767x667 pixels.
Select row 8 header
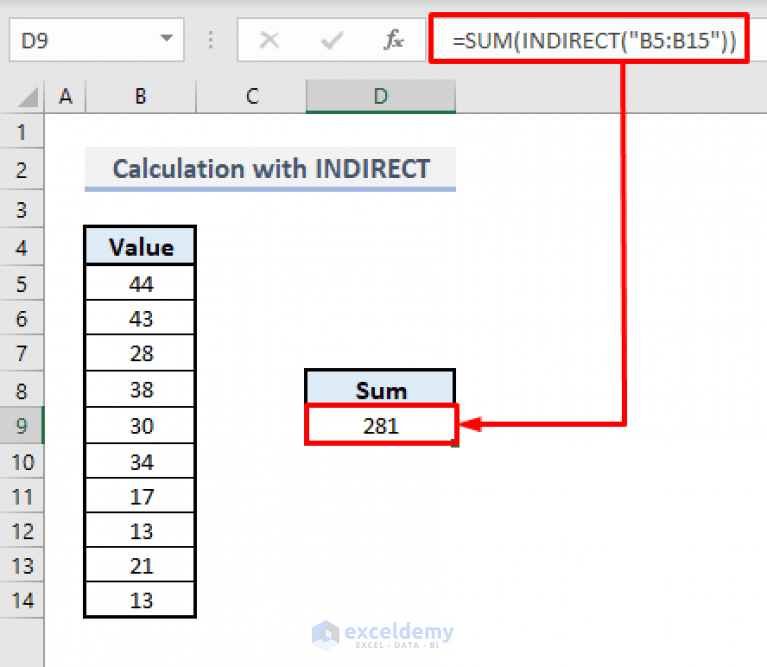pyautogui.click(x=22, y=390)
